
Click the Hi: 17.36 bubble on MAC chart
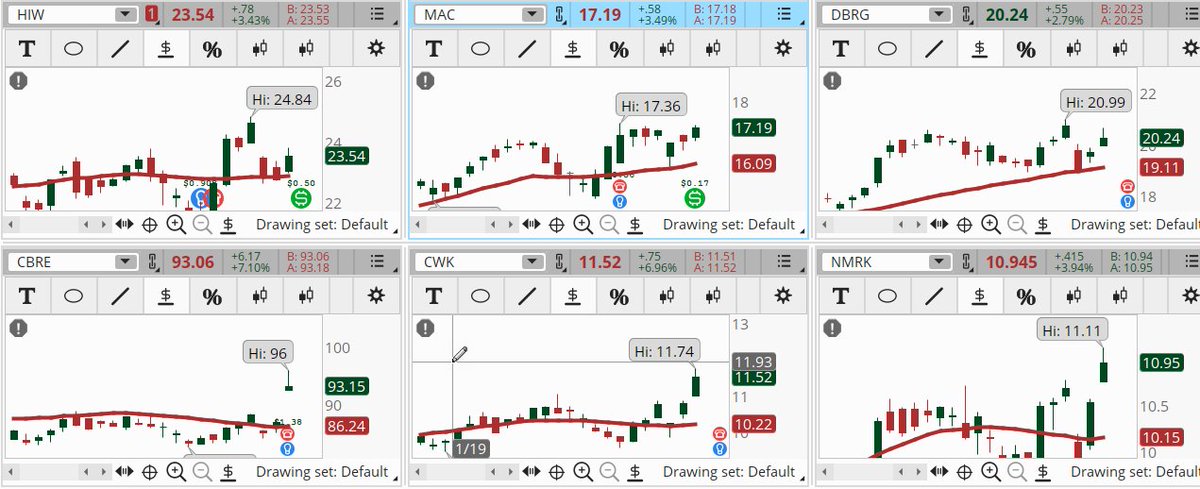(651, 105)
